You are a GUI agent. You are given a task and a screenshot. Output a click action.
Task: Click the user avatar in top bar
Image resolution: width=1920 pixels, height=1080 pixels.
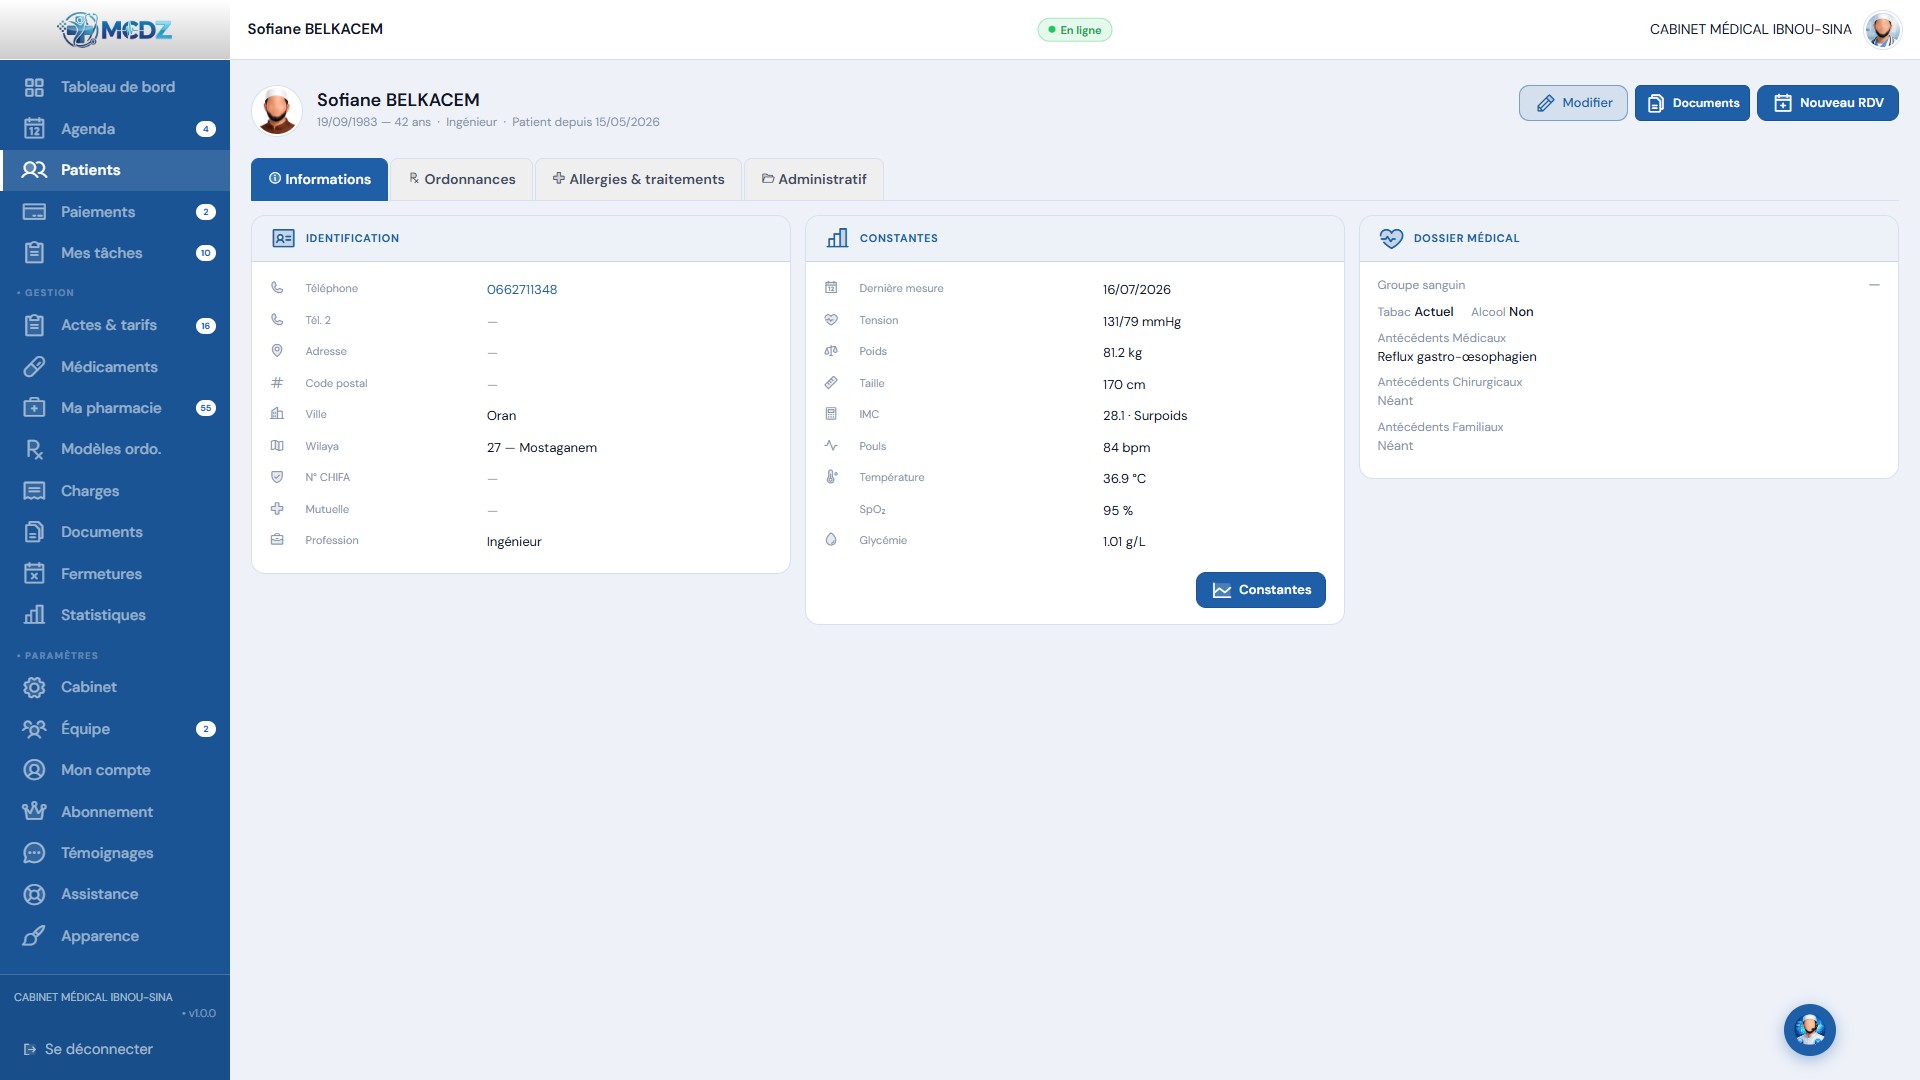pyautogui.click(x=1882, y=29)
